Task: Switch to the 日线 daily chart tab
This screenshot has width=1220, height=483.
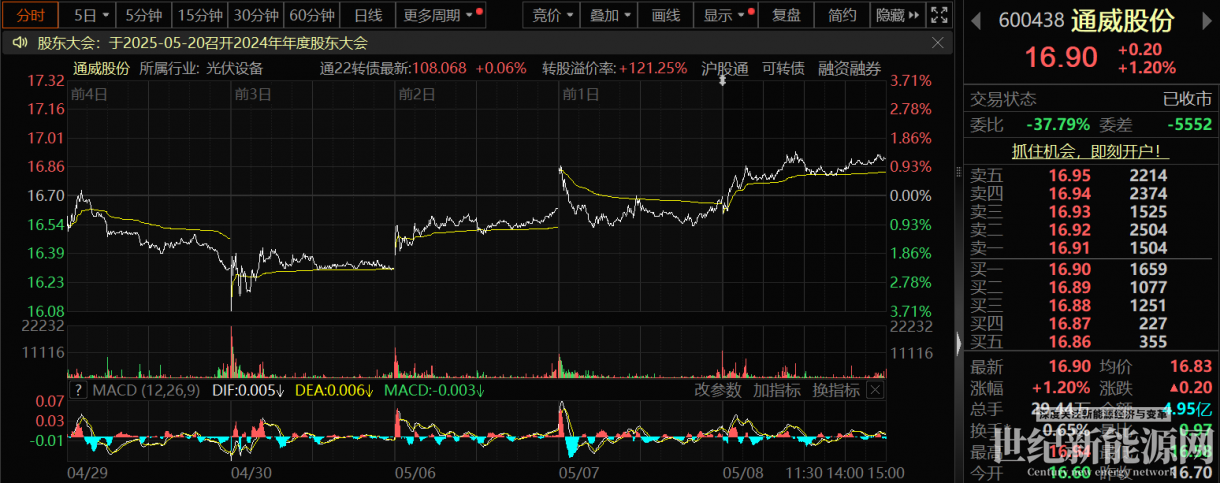Action: point(368,15)
